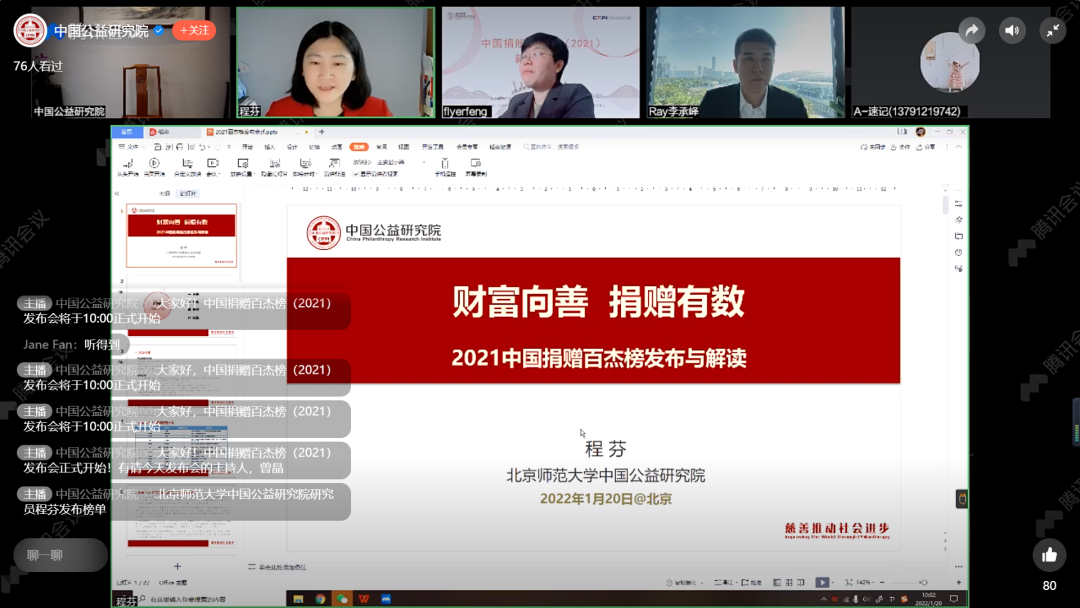Follow the channel with +关注 button

(x=194, y=30)
